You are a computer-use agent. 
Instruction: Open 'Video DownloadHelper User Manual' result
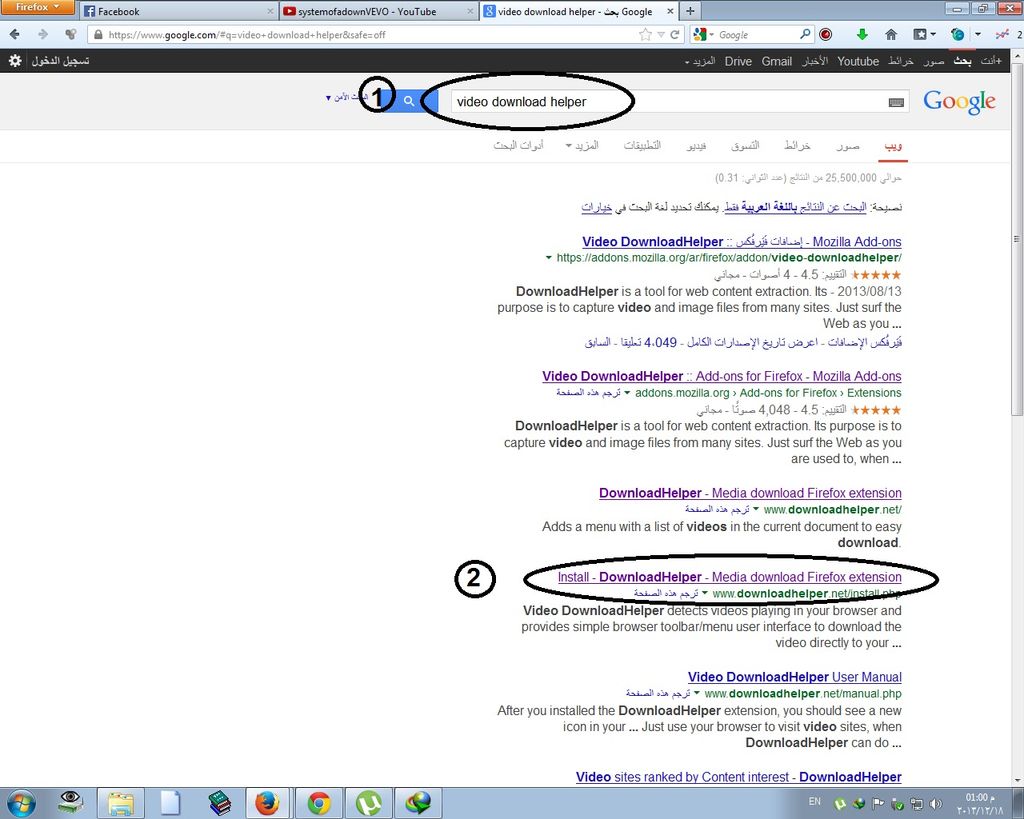(795, 677)
